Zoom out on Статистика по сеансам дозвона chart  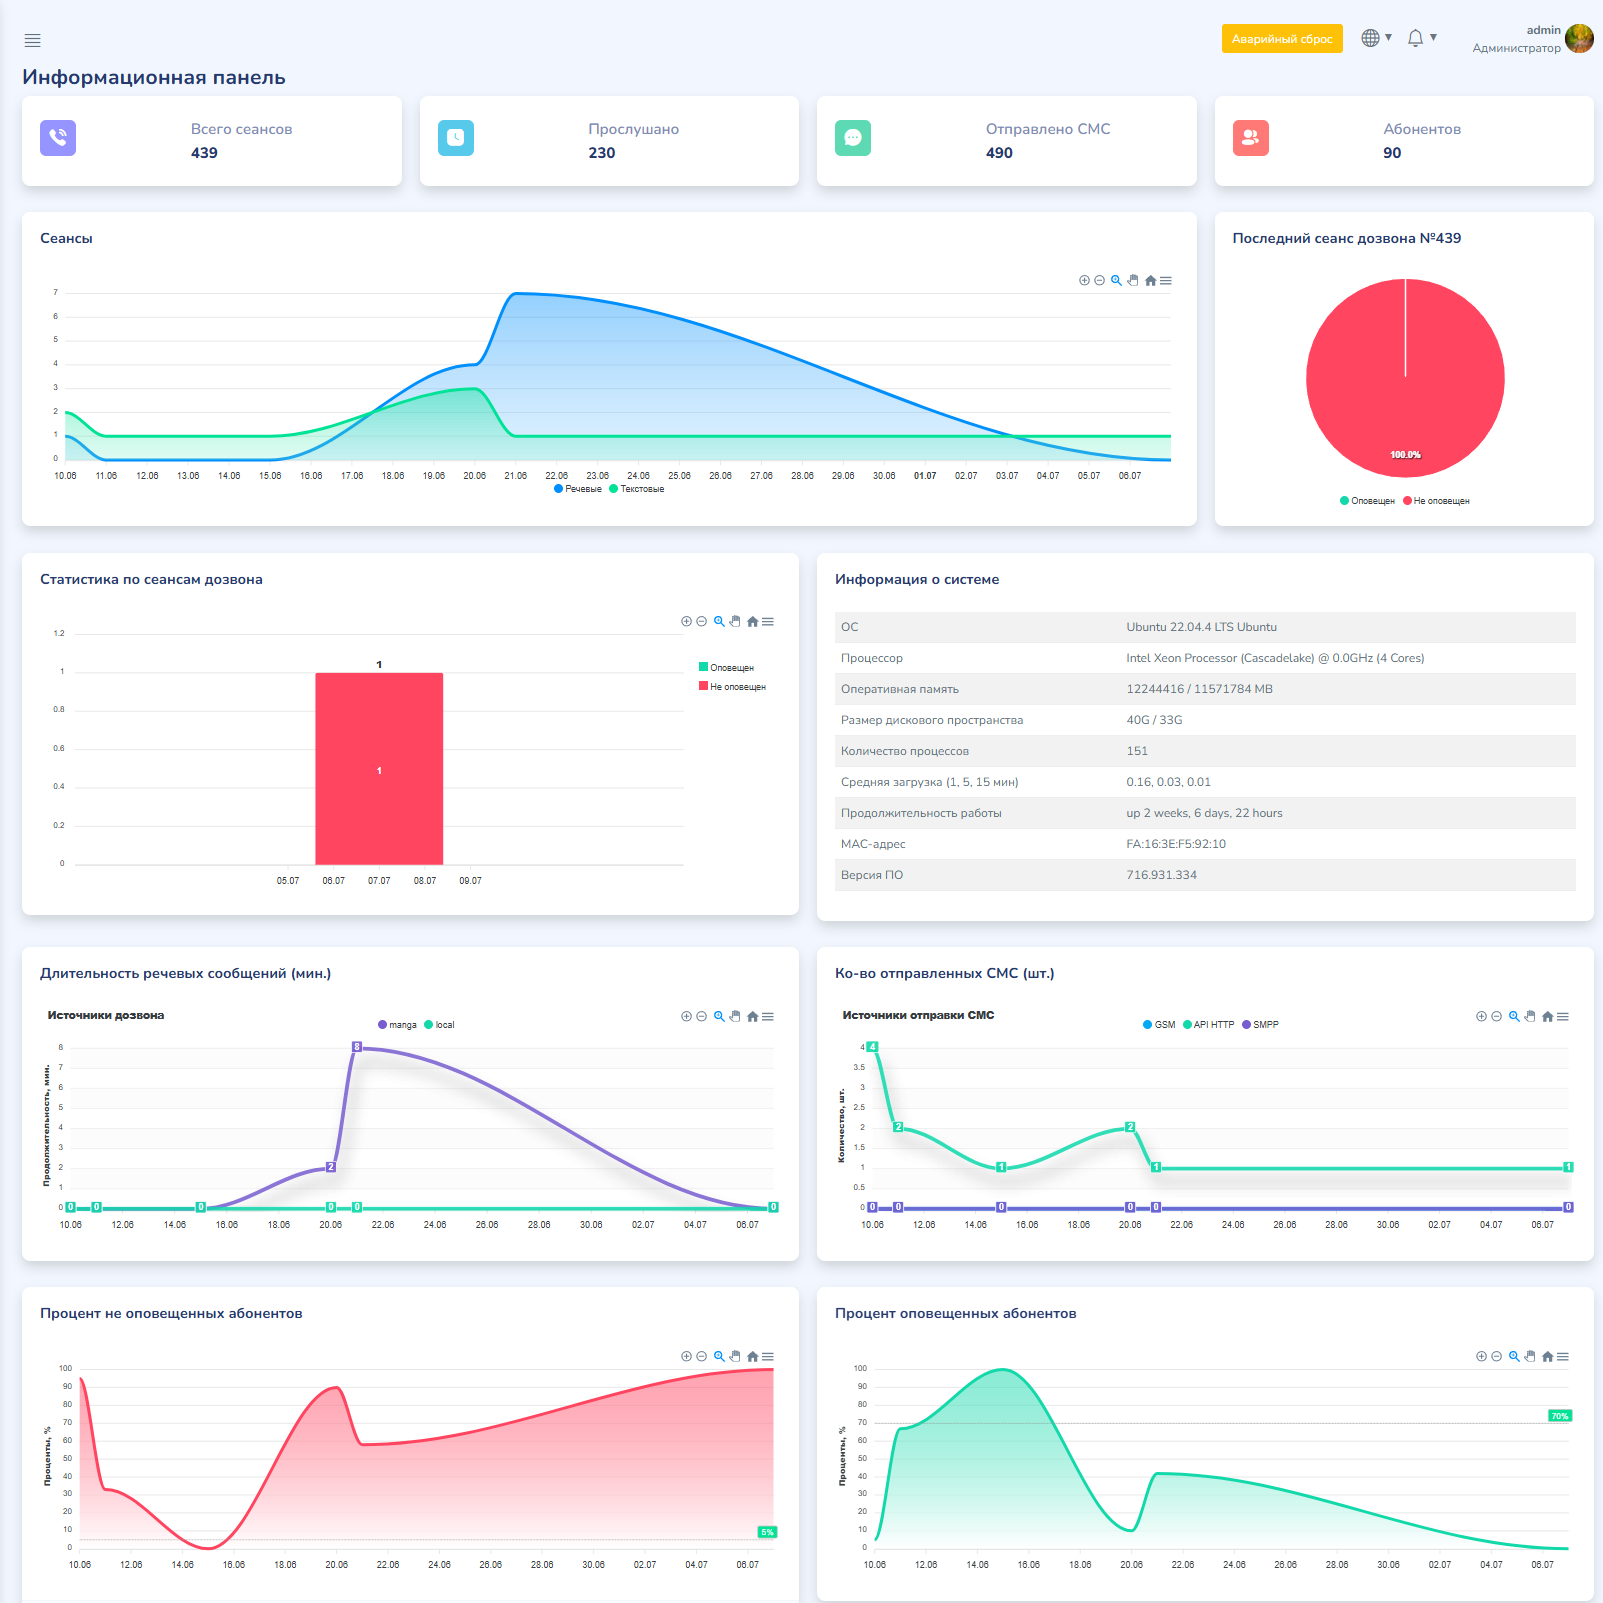pyautogui.click(x=702, y=622)
